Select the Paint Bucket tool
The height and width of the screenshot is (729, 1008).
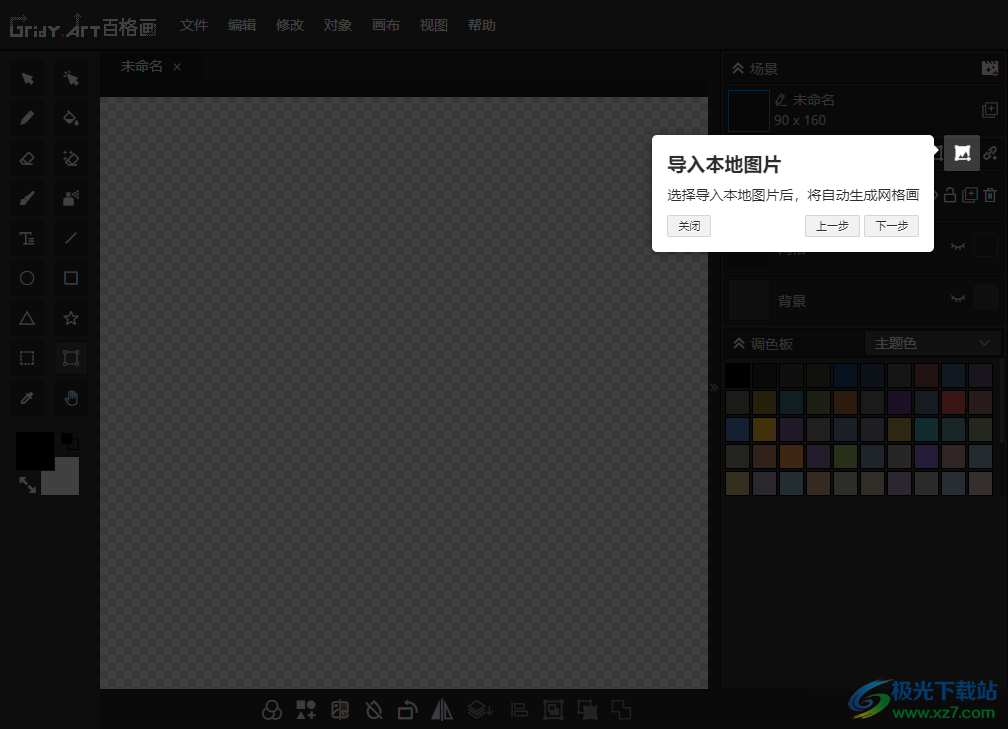click(70, 117)
